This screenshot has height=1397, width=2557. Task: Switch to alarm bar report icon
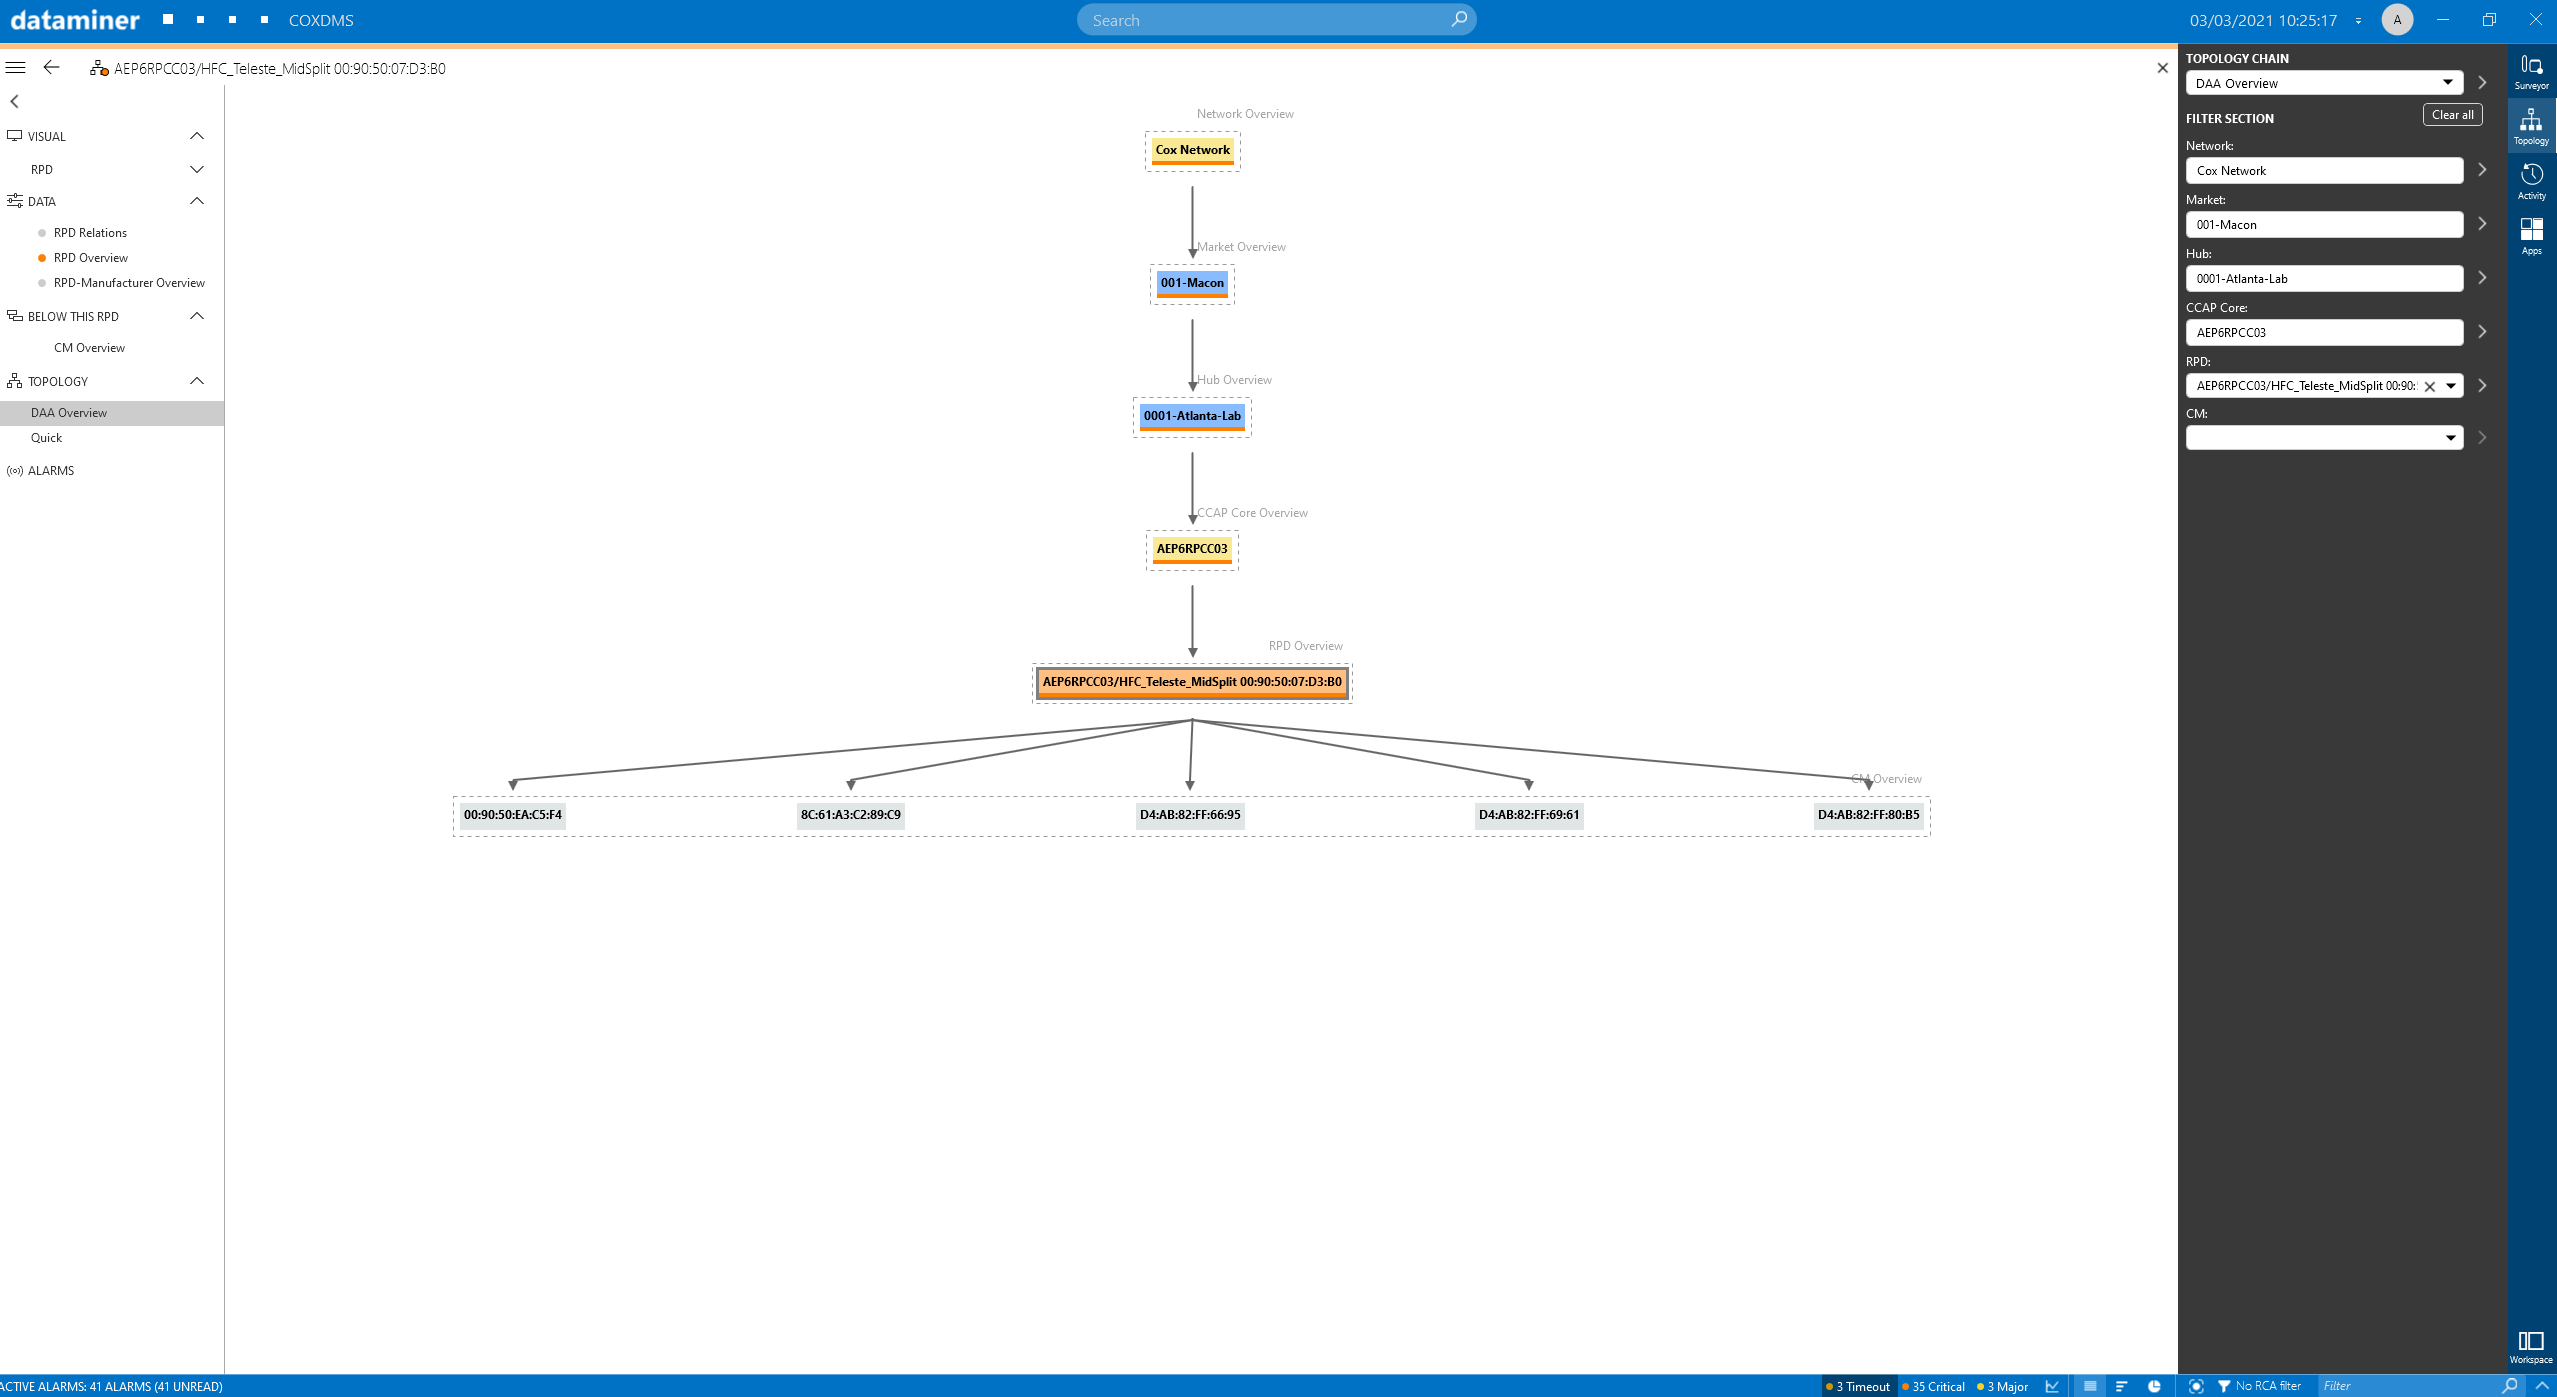pyautogui.click(x=2121, y=1386)
